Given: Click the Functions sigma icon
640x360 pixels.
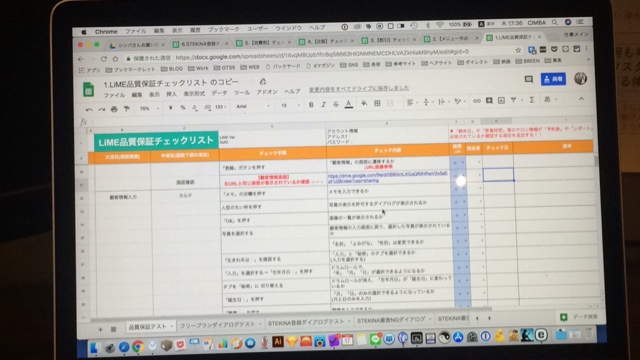Looking at the screenshot, I should 531,100.
